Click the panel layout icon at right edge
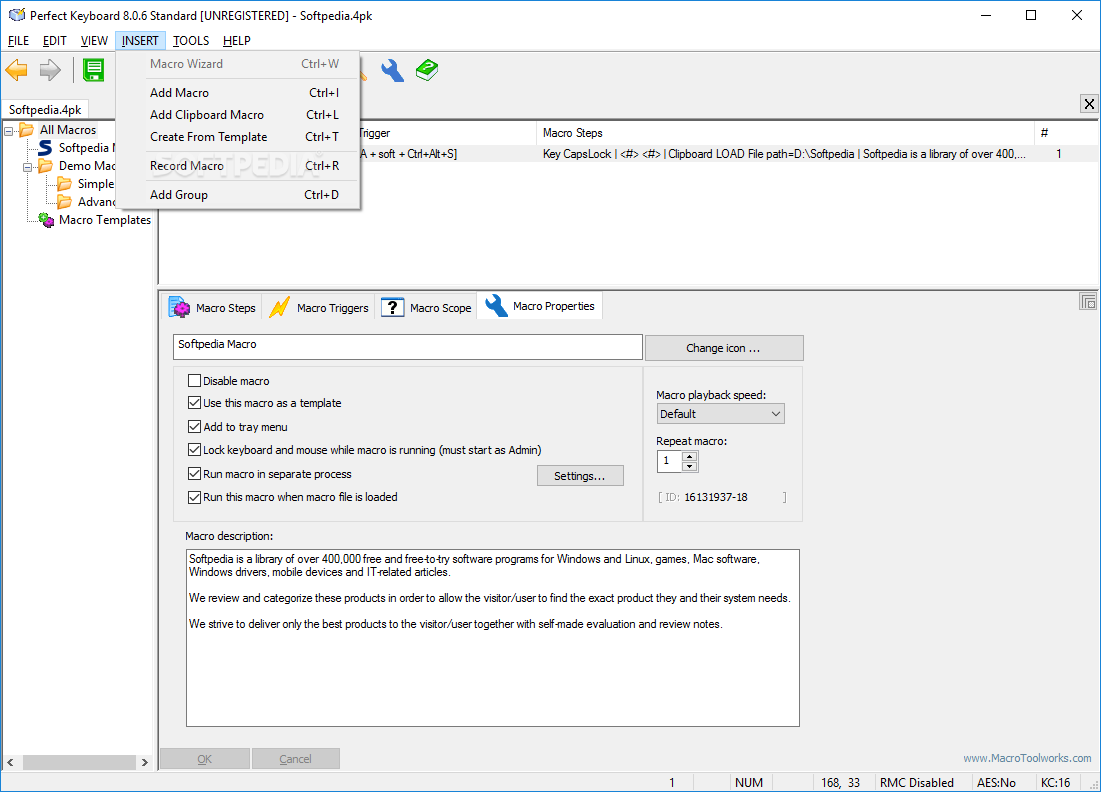 pos(1088,301)
